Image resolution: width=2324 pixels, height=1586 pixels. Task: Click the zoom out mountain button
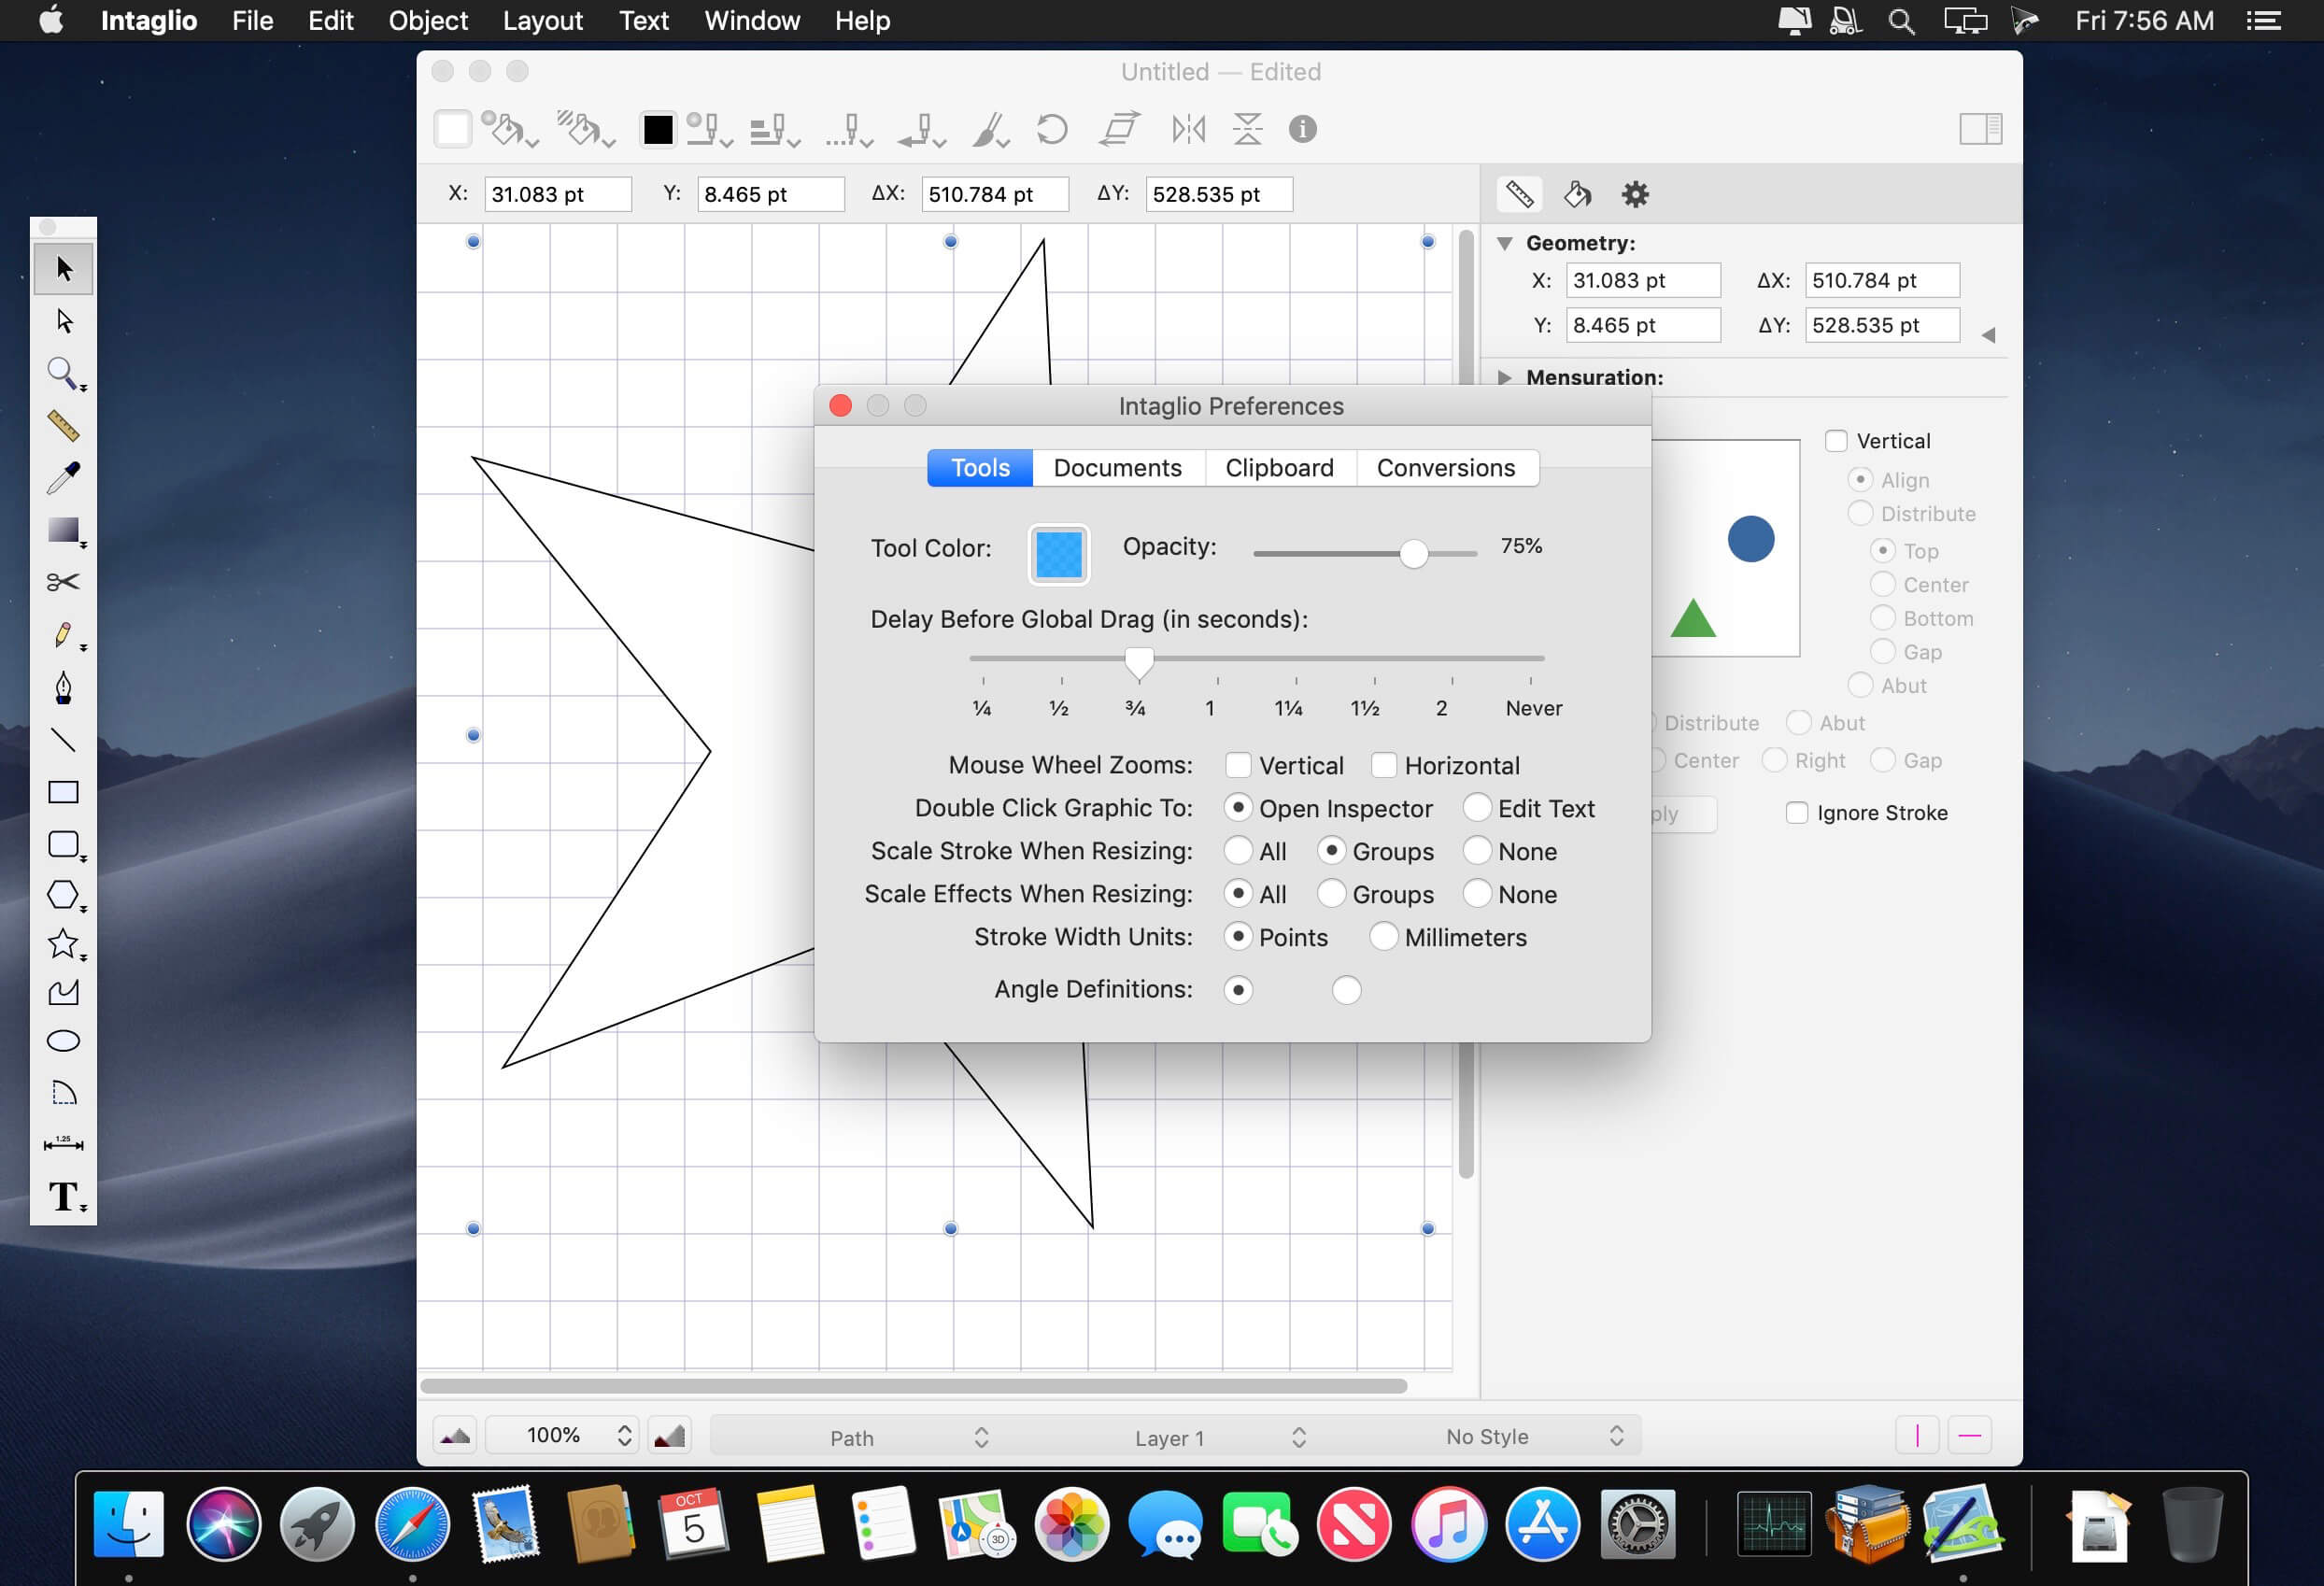(x=455, y=1435)
